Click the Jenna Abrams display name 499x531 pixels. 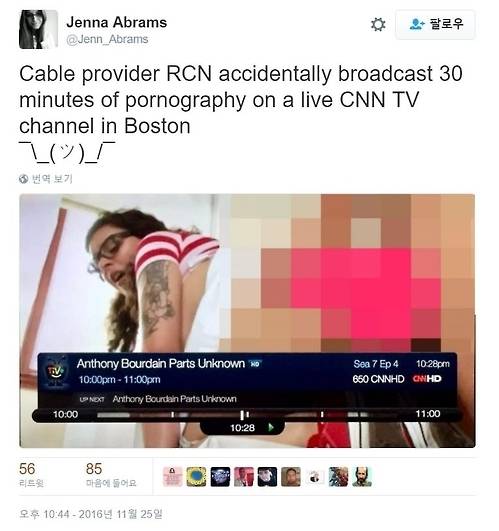(116, 22)
